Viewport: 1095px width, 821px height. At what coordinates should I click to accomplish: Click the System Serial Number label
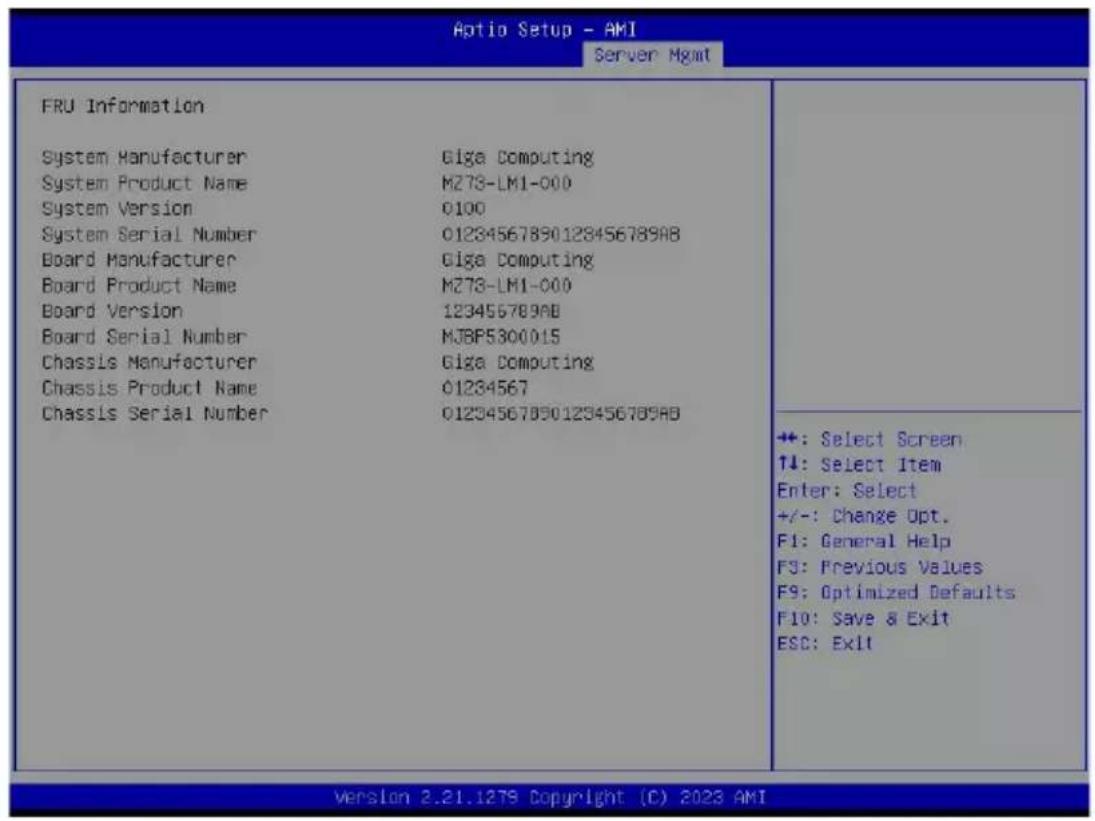[149, 235]
